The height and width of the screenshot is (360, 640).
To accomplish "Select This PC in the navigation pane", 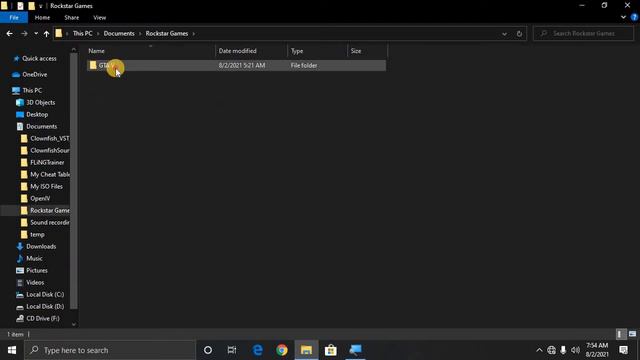I will point(32,90).
